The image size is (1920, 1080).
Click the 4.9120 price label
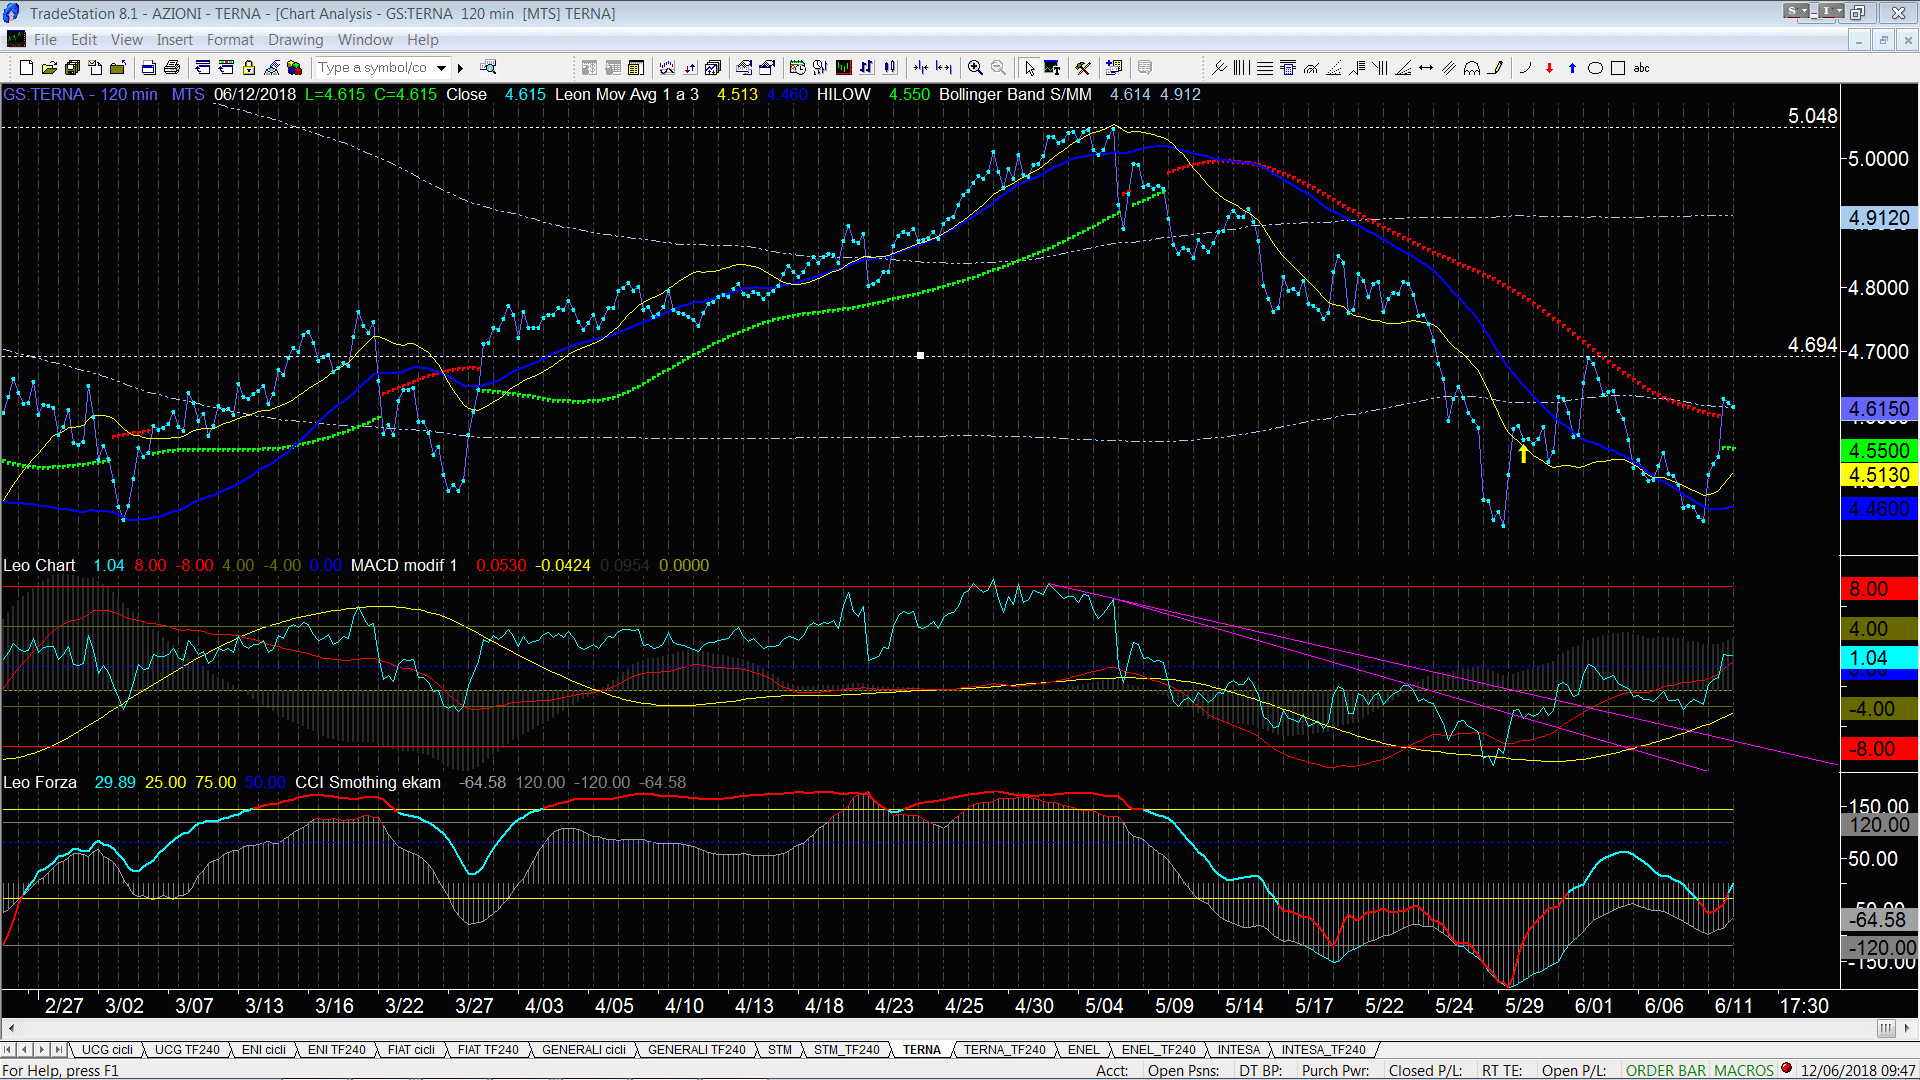(x=1879, y=218)
